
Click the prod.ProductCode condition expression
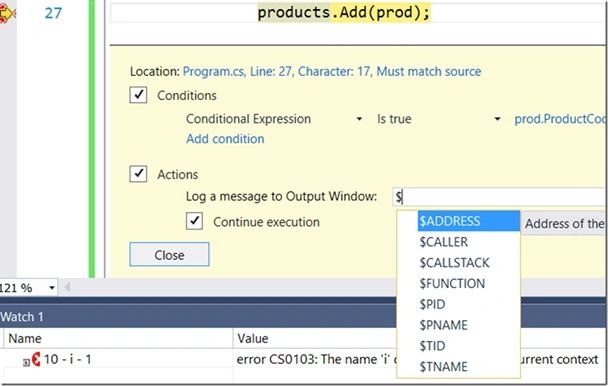[x=560, y=119]
